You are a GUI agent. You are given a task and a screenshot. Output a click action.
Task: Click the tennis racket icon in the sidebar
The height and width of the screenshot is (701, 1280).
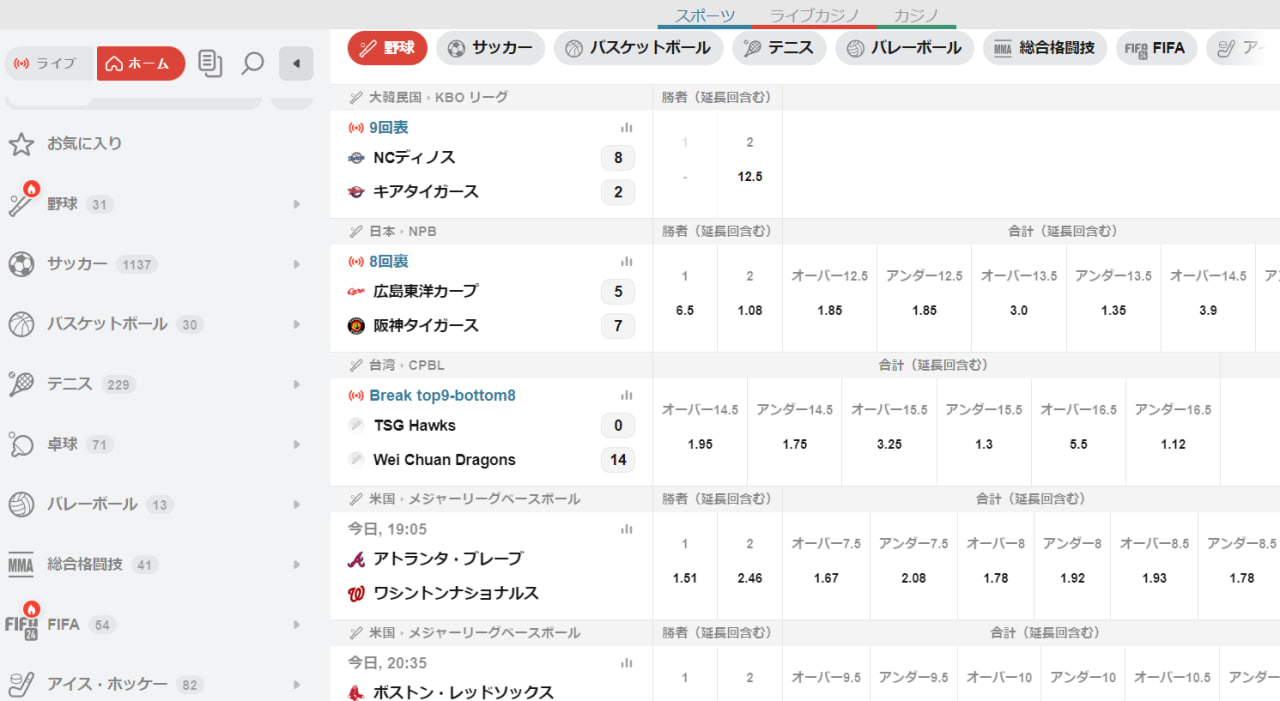pos(21,384)
